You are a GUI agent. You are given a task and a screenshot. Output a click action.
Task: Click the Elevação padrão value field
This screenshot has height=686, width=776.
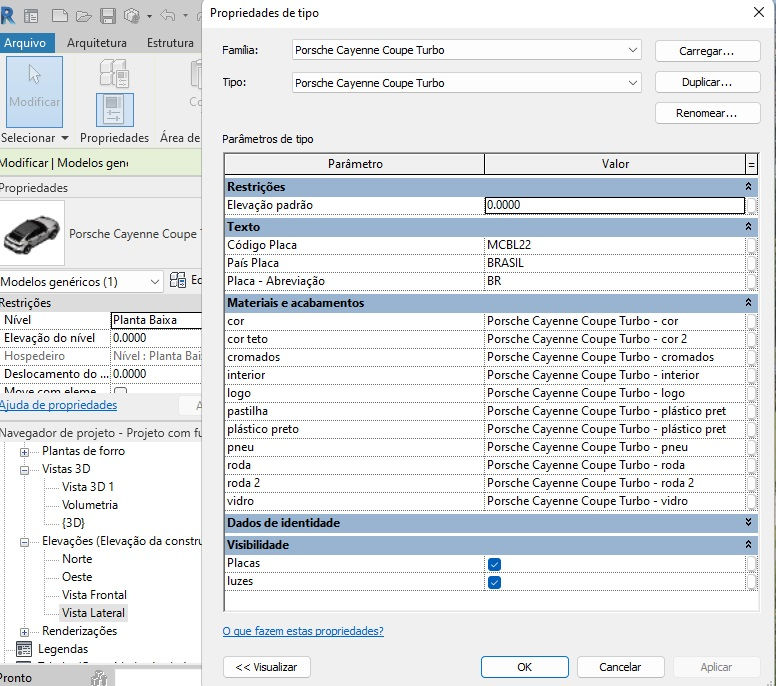pyautogui.click(x=615, y=205)
